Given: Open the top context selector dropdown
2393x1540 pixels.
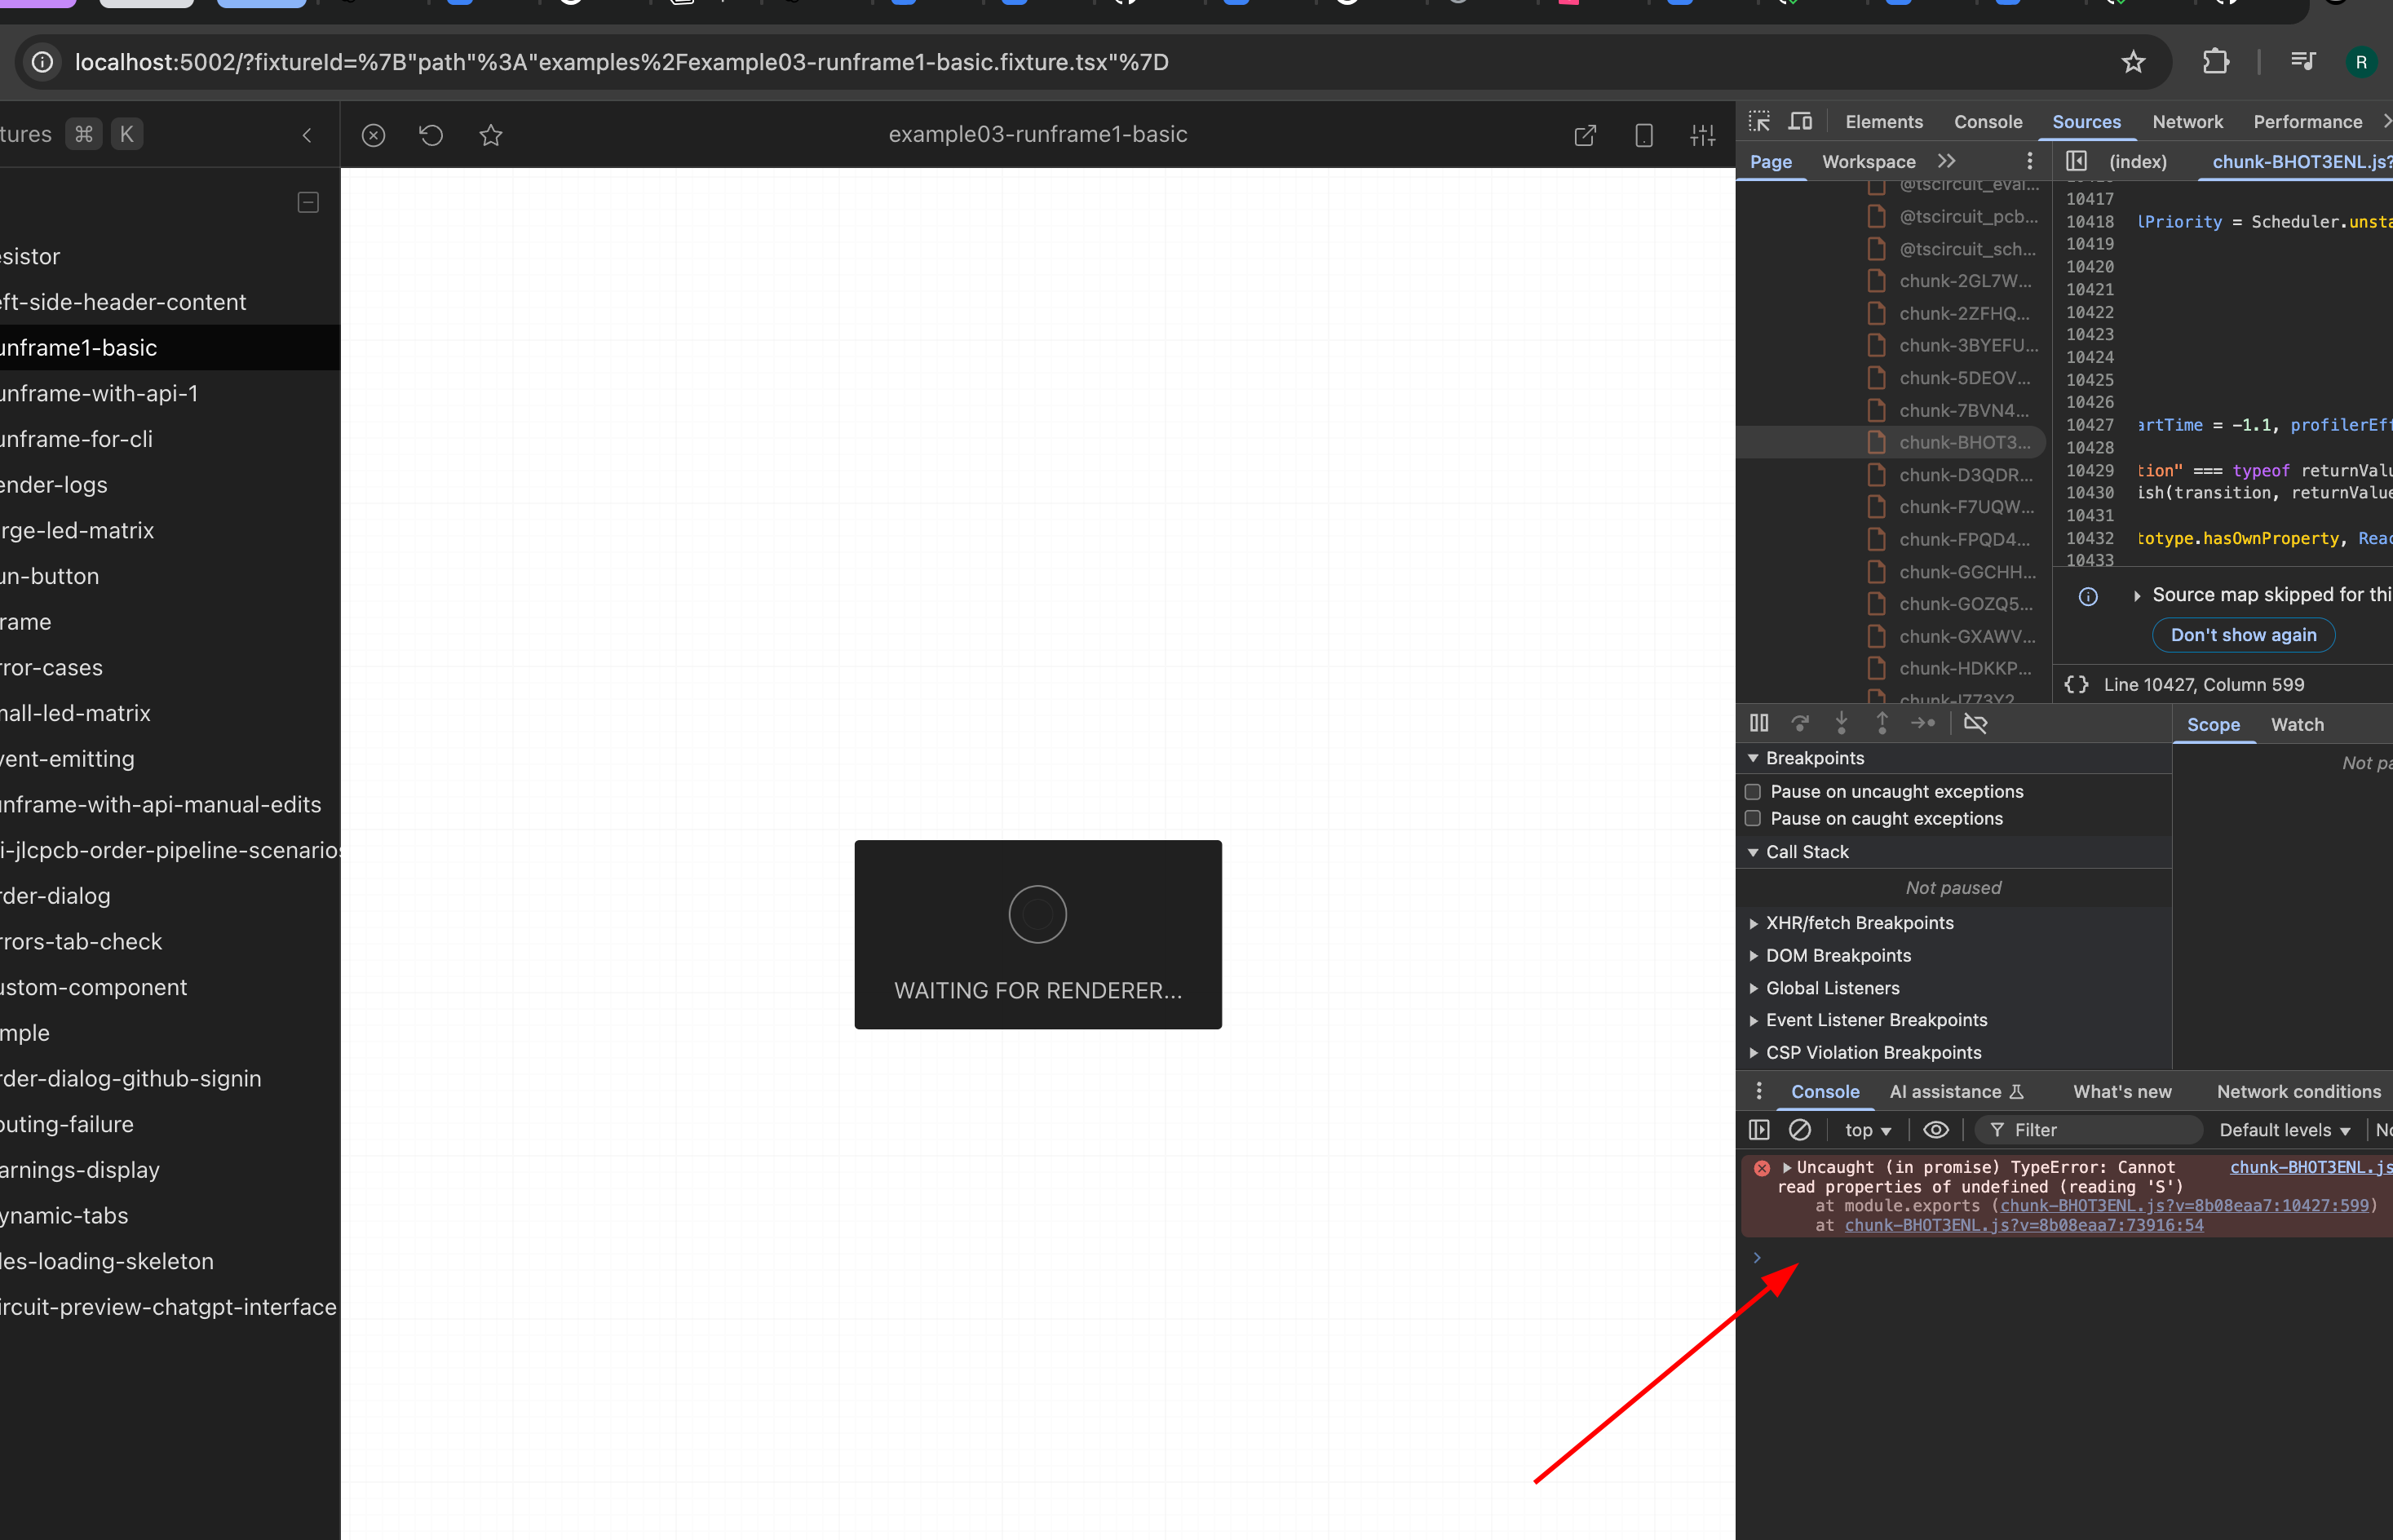Looking at the screenshot, I should pos(1868,1130).
